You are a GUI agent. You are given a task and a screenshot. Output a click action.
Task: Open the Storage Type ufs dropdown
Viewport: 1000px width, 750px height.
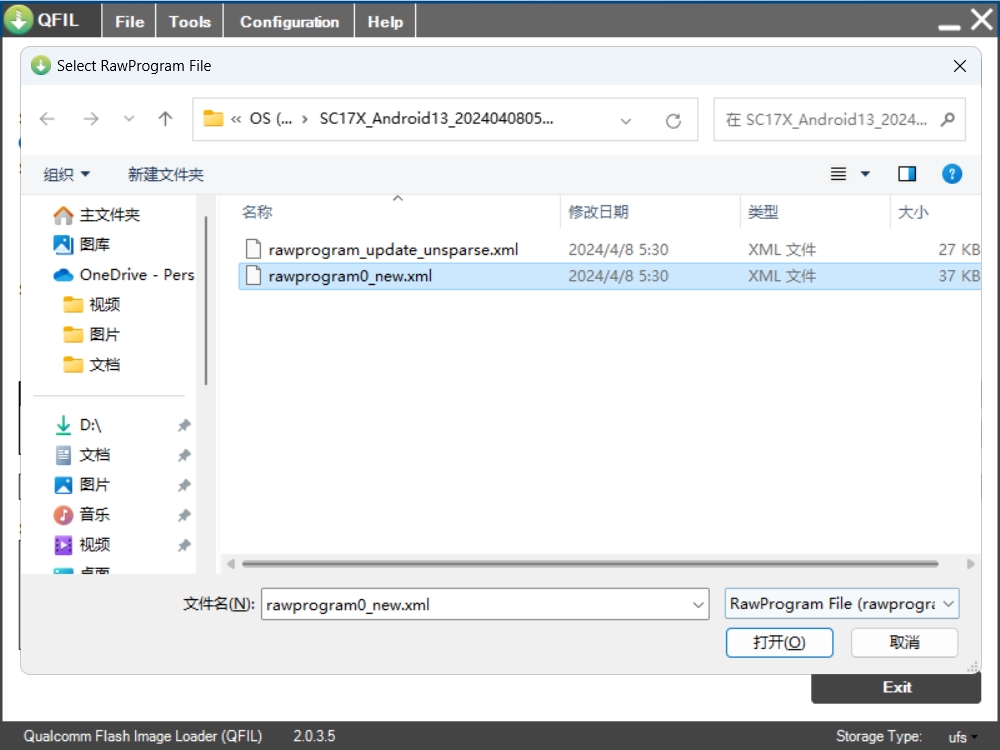pos(963,737)
